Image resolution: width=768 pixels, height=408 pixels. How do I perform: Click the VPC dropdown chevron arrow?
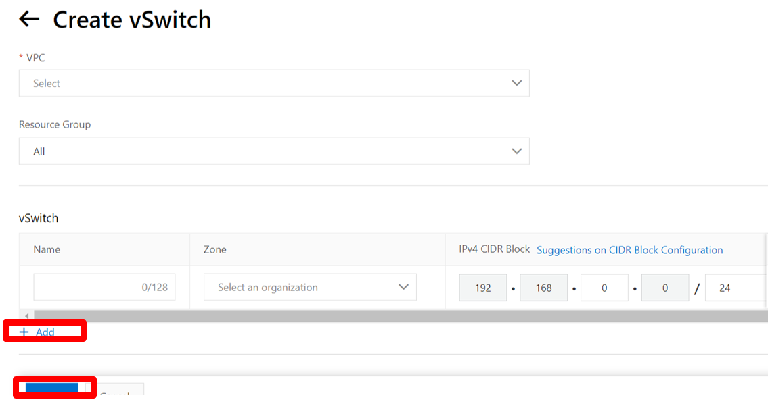tap(517, 83)
